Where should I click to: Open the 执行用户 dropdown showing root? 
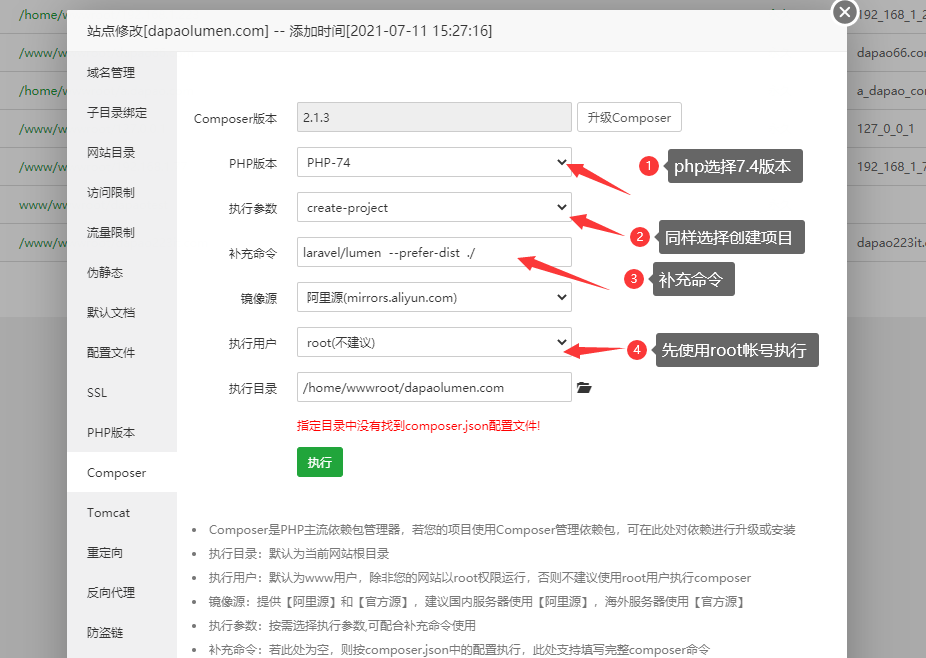tap(434, 343)
